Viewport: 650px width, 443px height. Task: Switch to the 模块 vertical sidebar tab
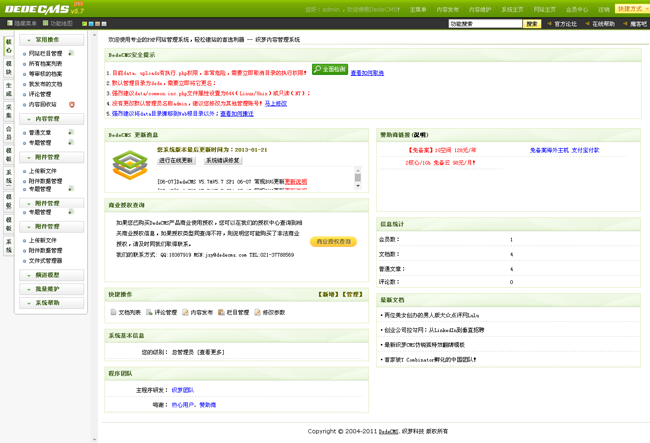9,67
